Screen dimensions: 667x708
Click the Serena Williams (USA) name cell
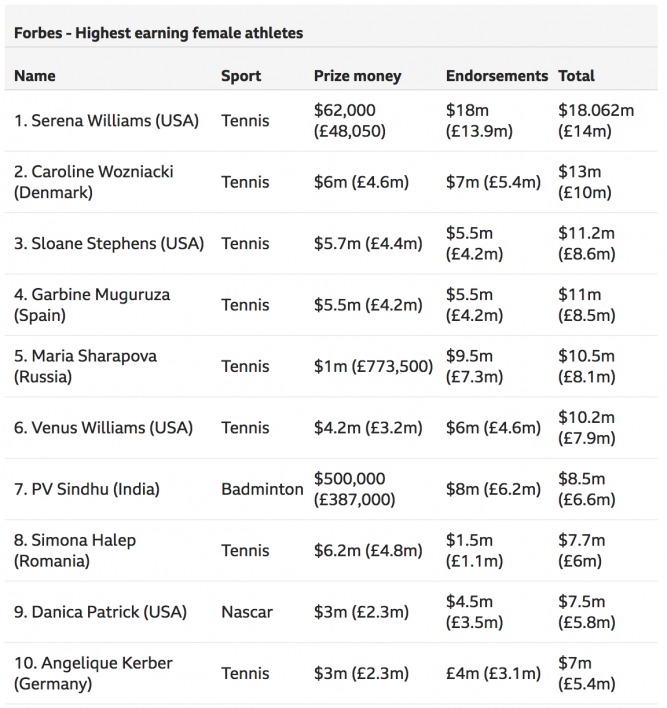click(106, 121)
